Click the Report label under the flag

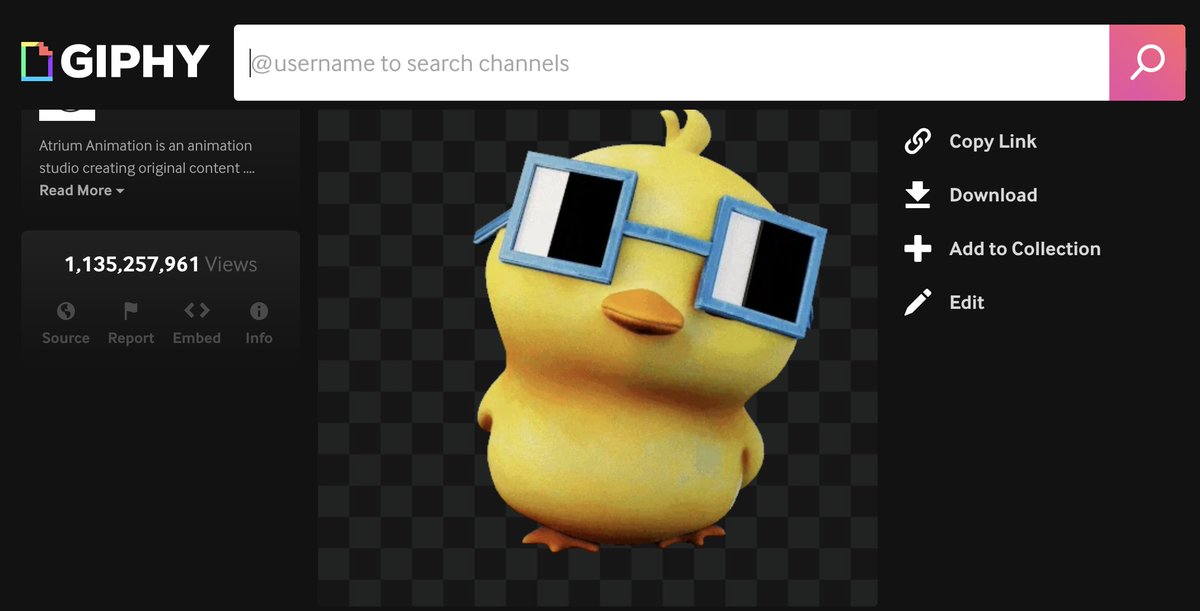[131, 338]
